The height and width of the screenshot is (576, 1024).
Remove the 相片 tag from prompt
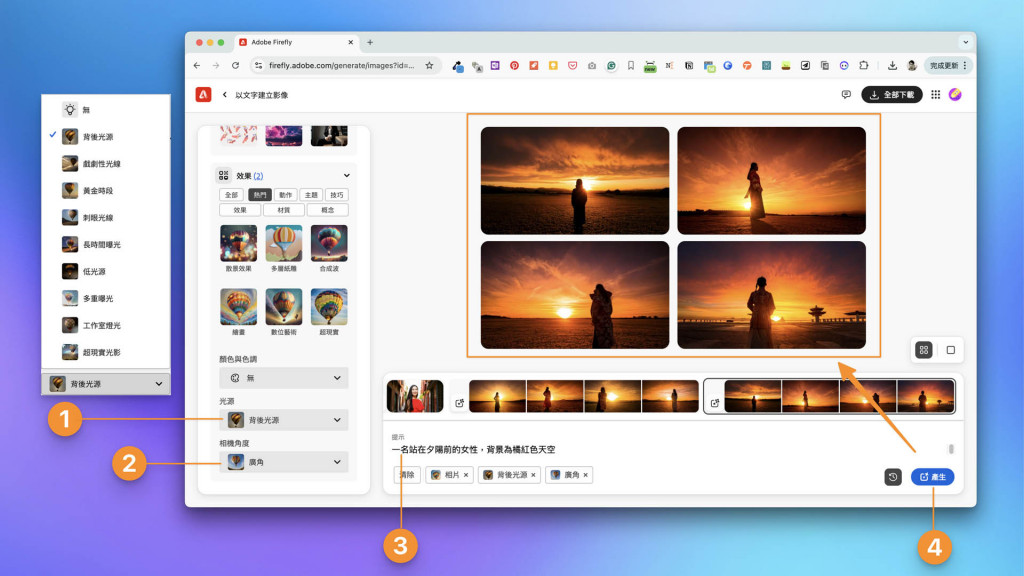(466, 475)
